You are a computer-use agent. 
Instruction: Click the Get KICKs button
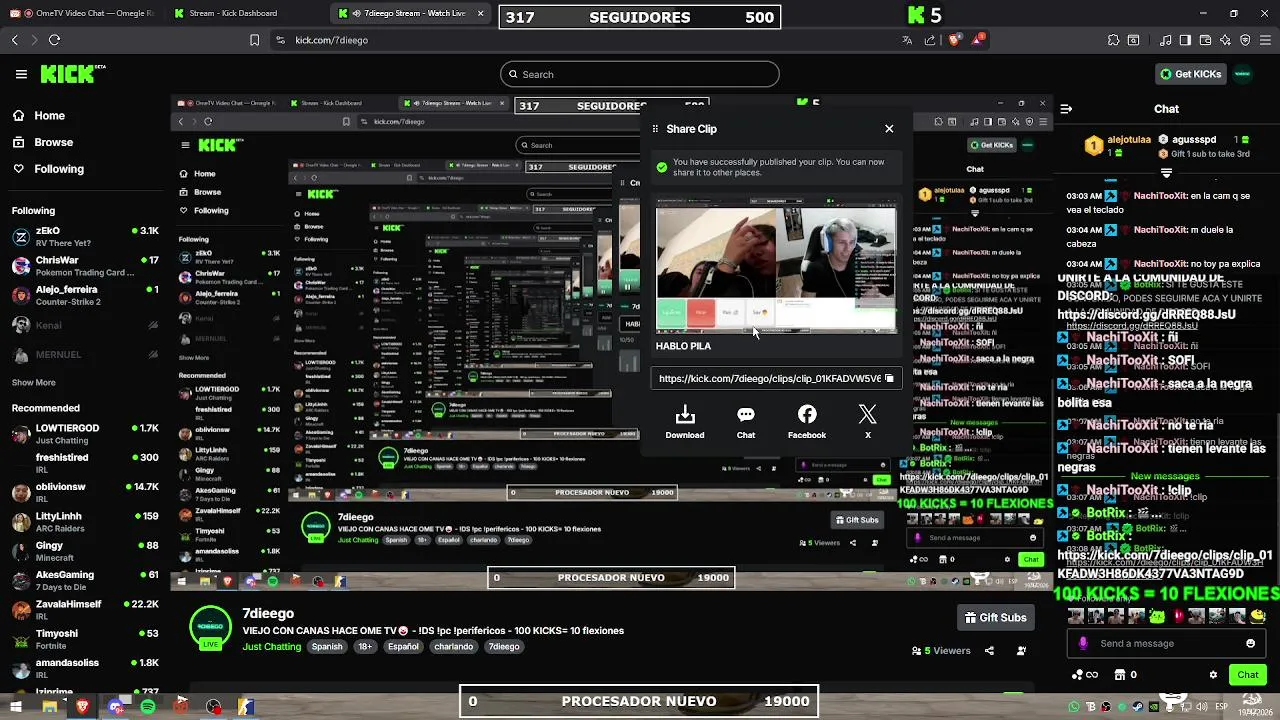pyautogui.click(x=1190, y=74)
